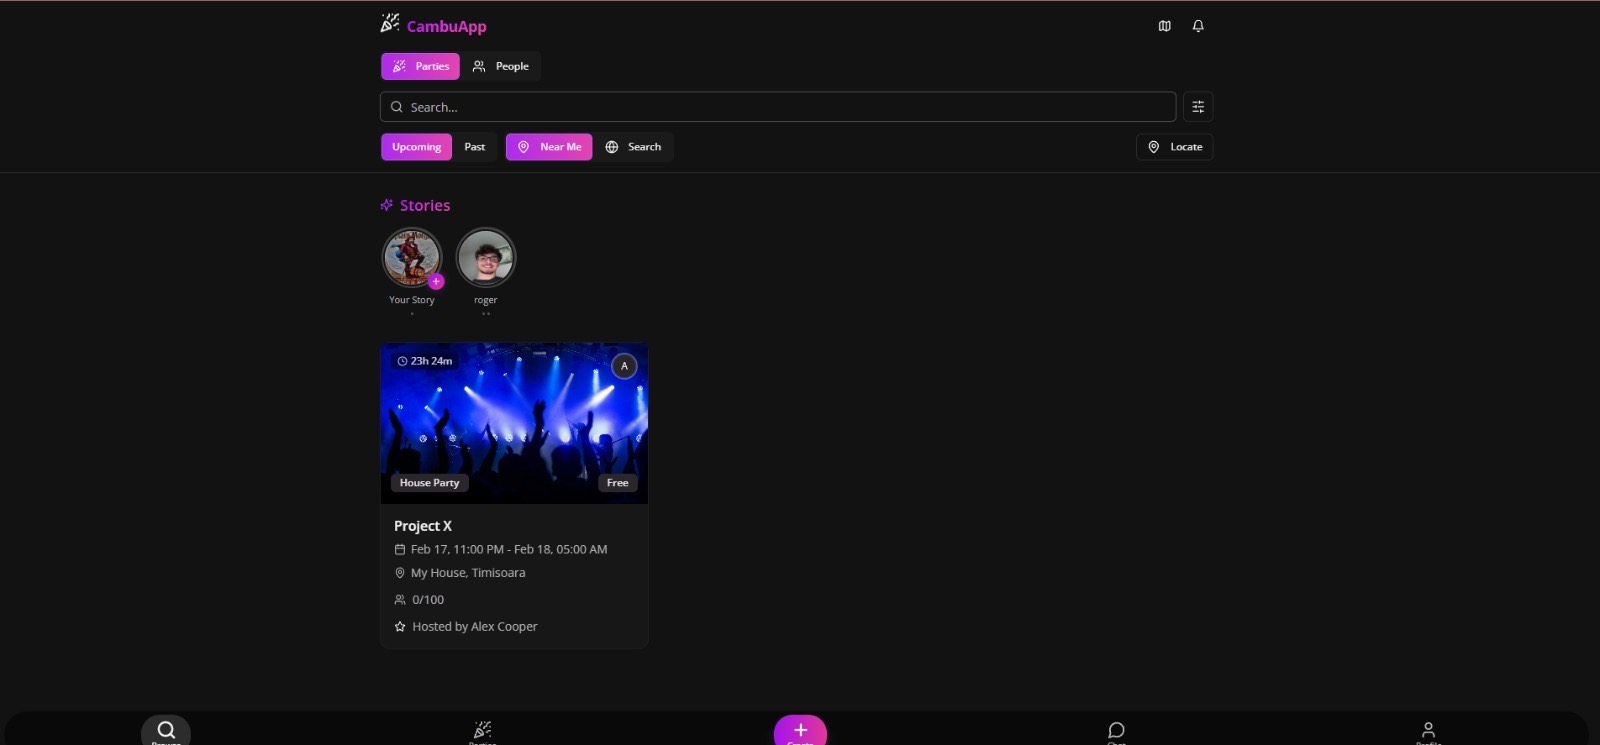This screenshot has width=1600, height=745.
Task: Enable Near Me filter
Action: (x=549, y=147)
